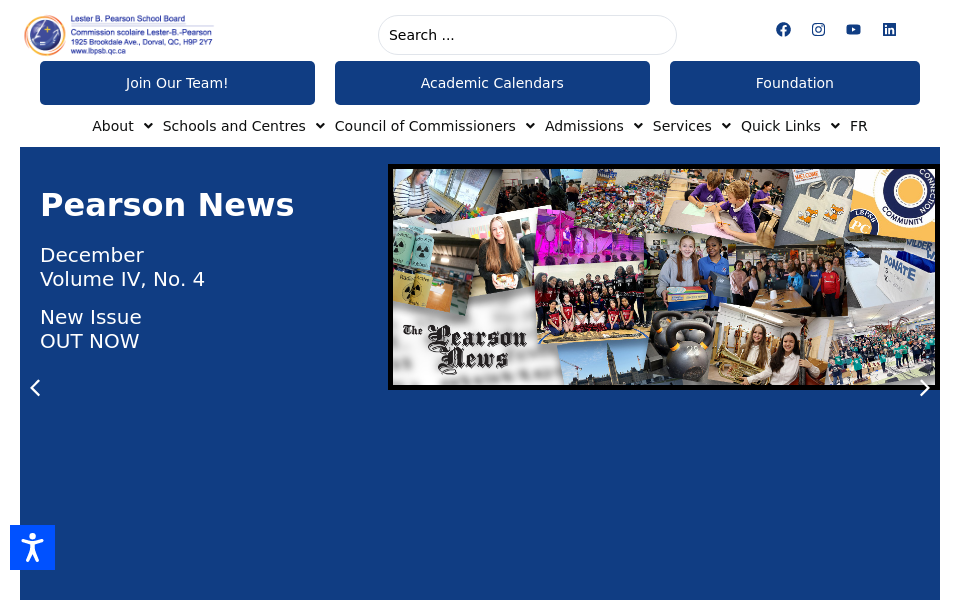
Task: Expand the Admissions menu chevron
Action: [638, 126]
